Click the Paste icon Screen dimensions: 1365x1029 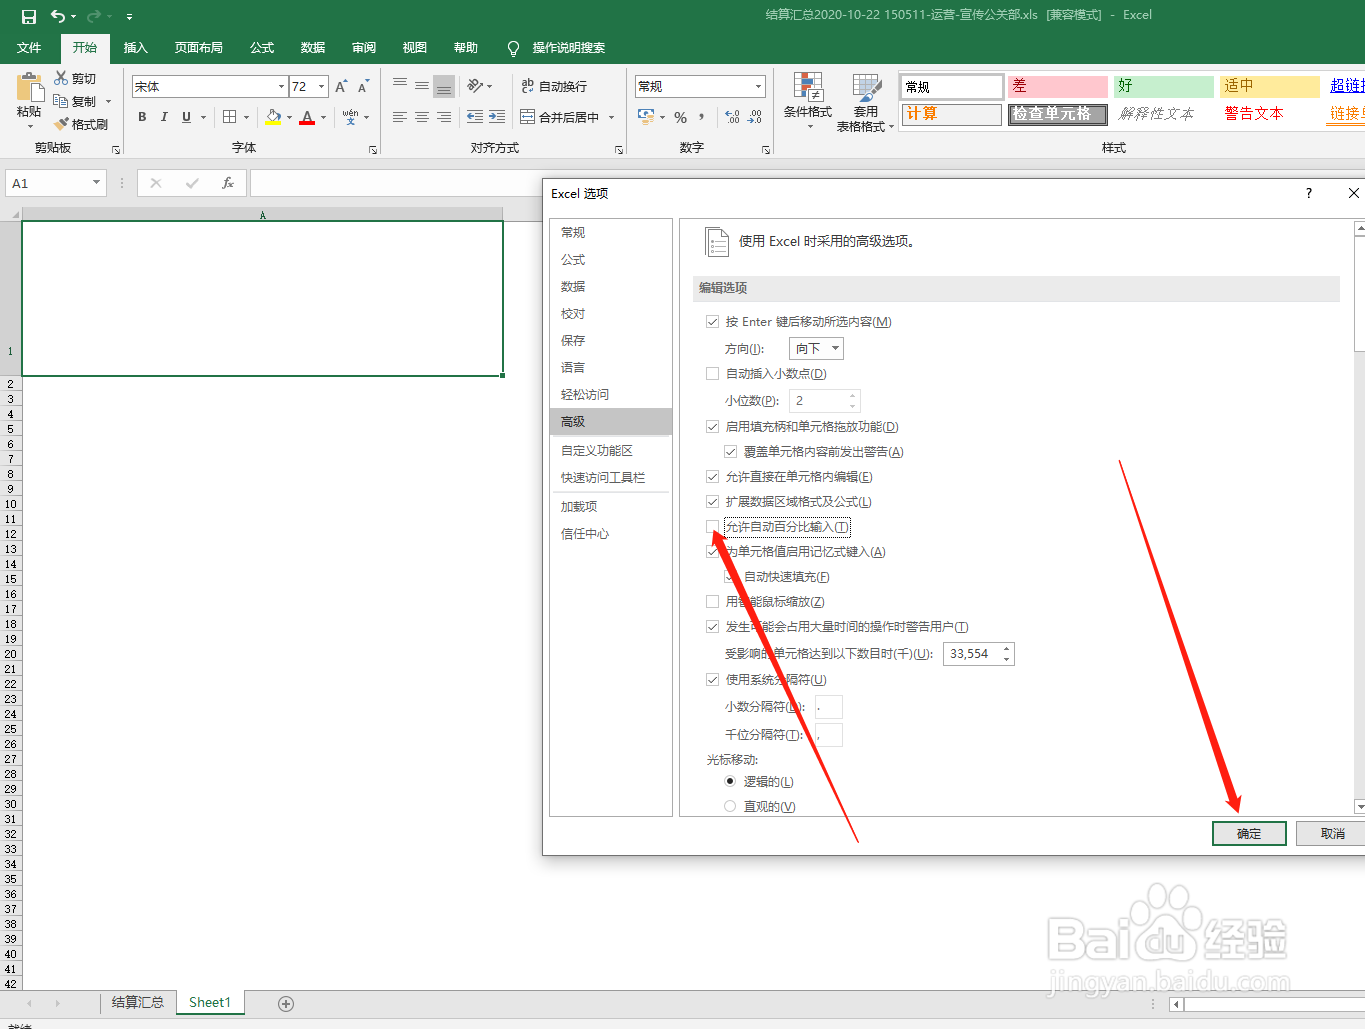pyautogui.click(x=29, y=88)
